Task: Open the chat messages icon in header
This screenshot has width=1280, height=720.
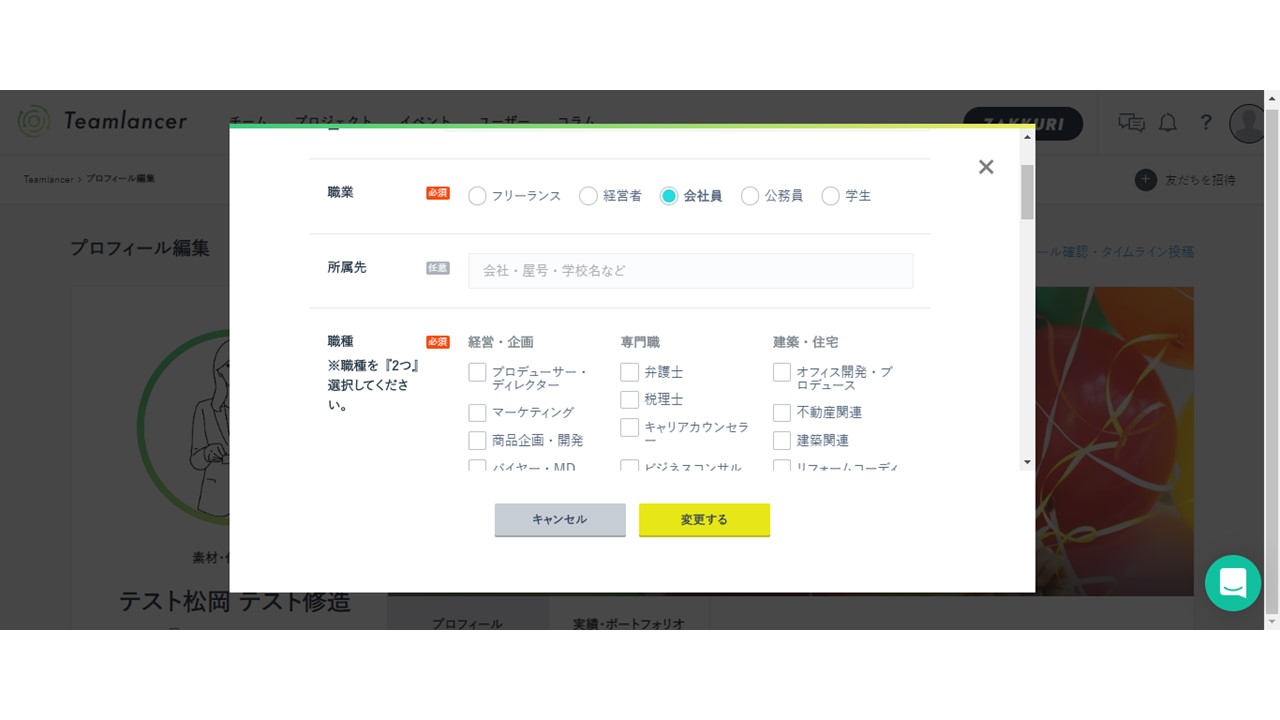Action: tap(1131, 123)
